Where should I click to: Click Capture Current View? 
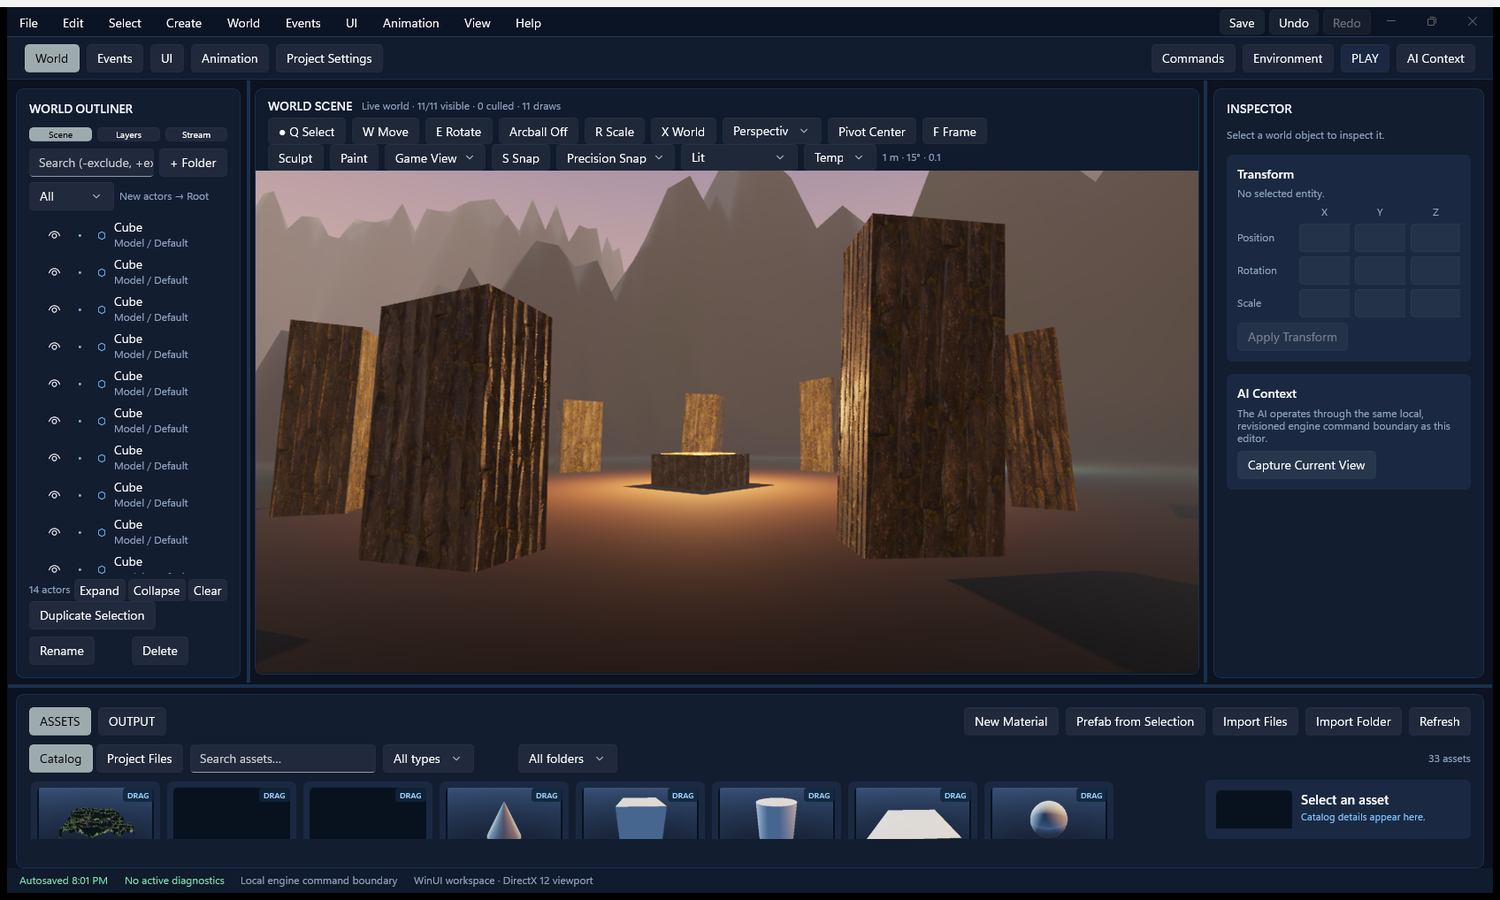tap(1306, 465)
